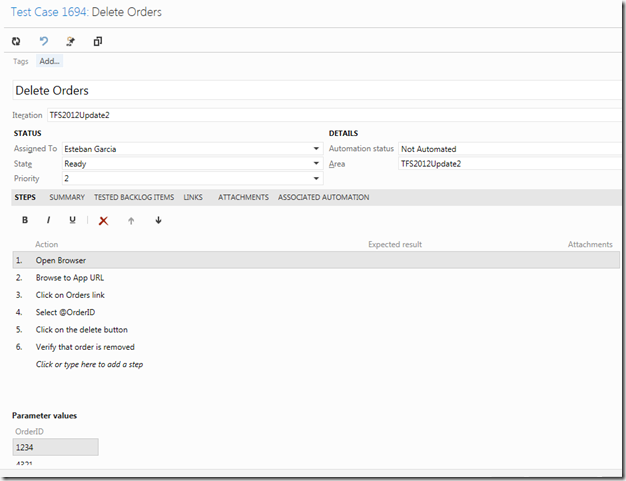The width and height of the screenshot is (626, 481).
Task: Click the refresh work item icon
Action: click(x=16, y=41)
